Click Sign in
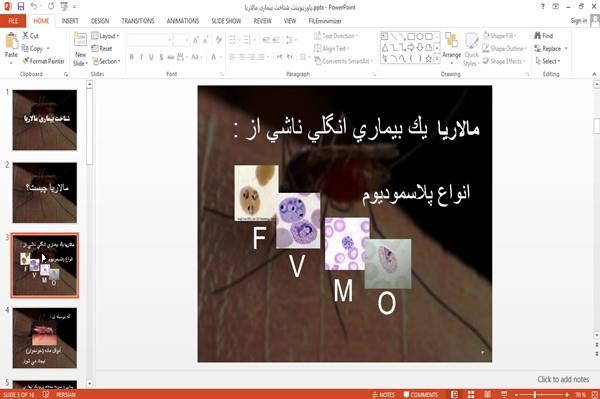 [x=579, y=21]
